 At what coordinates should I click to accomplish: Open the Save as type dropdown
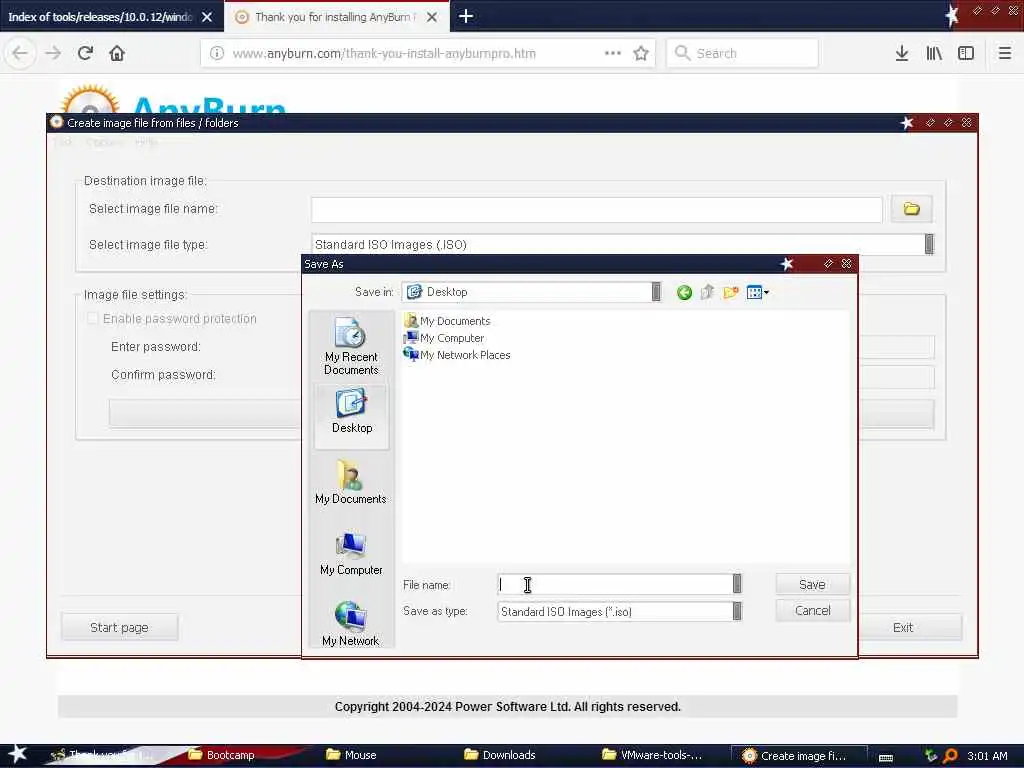point(737,611)
